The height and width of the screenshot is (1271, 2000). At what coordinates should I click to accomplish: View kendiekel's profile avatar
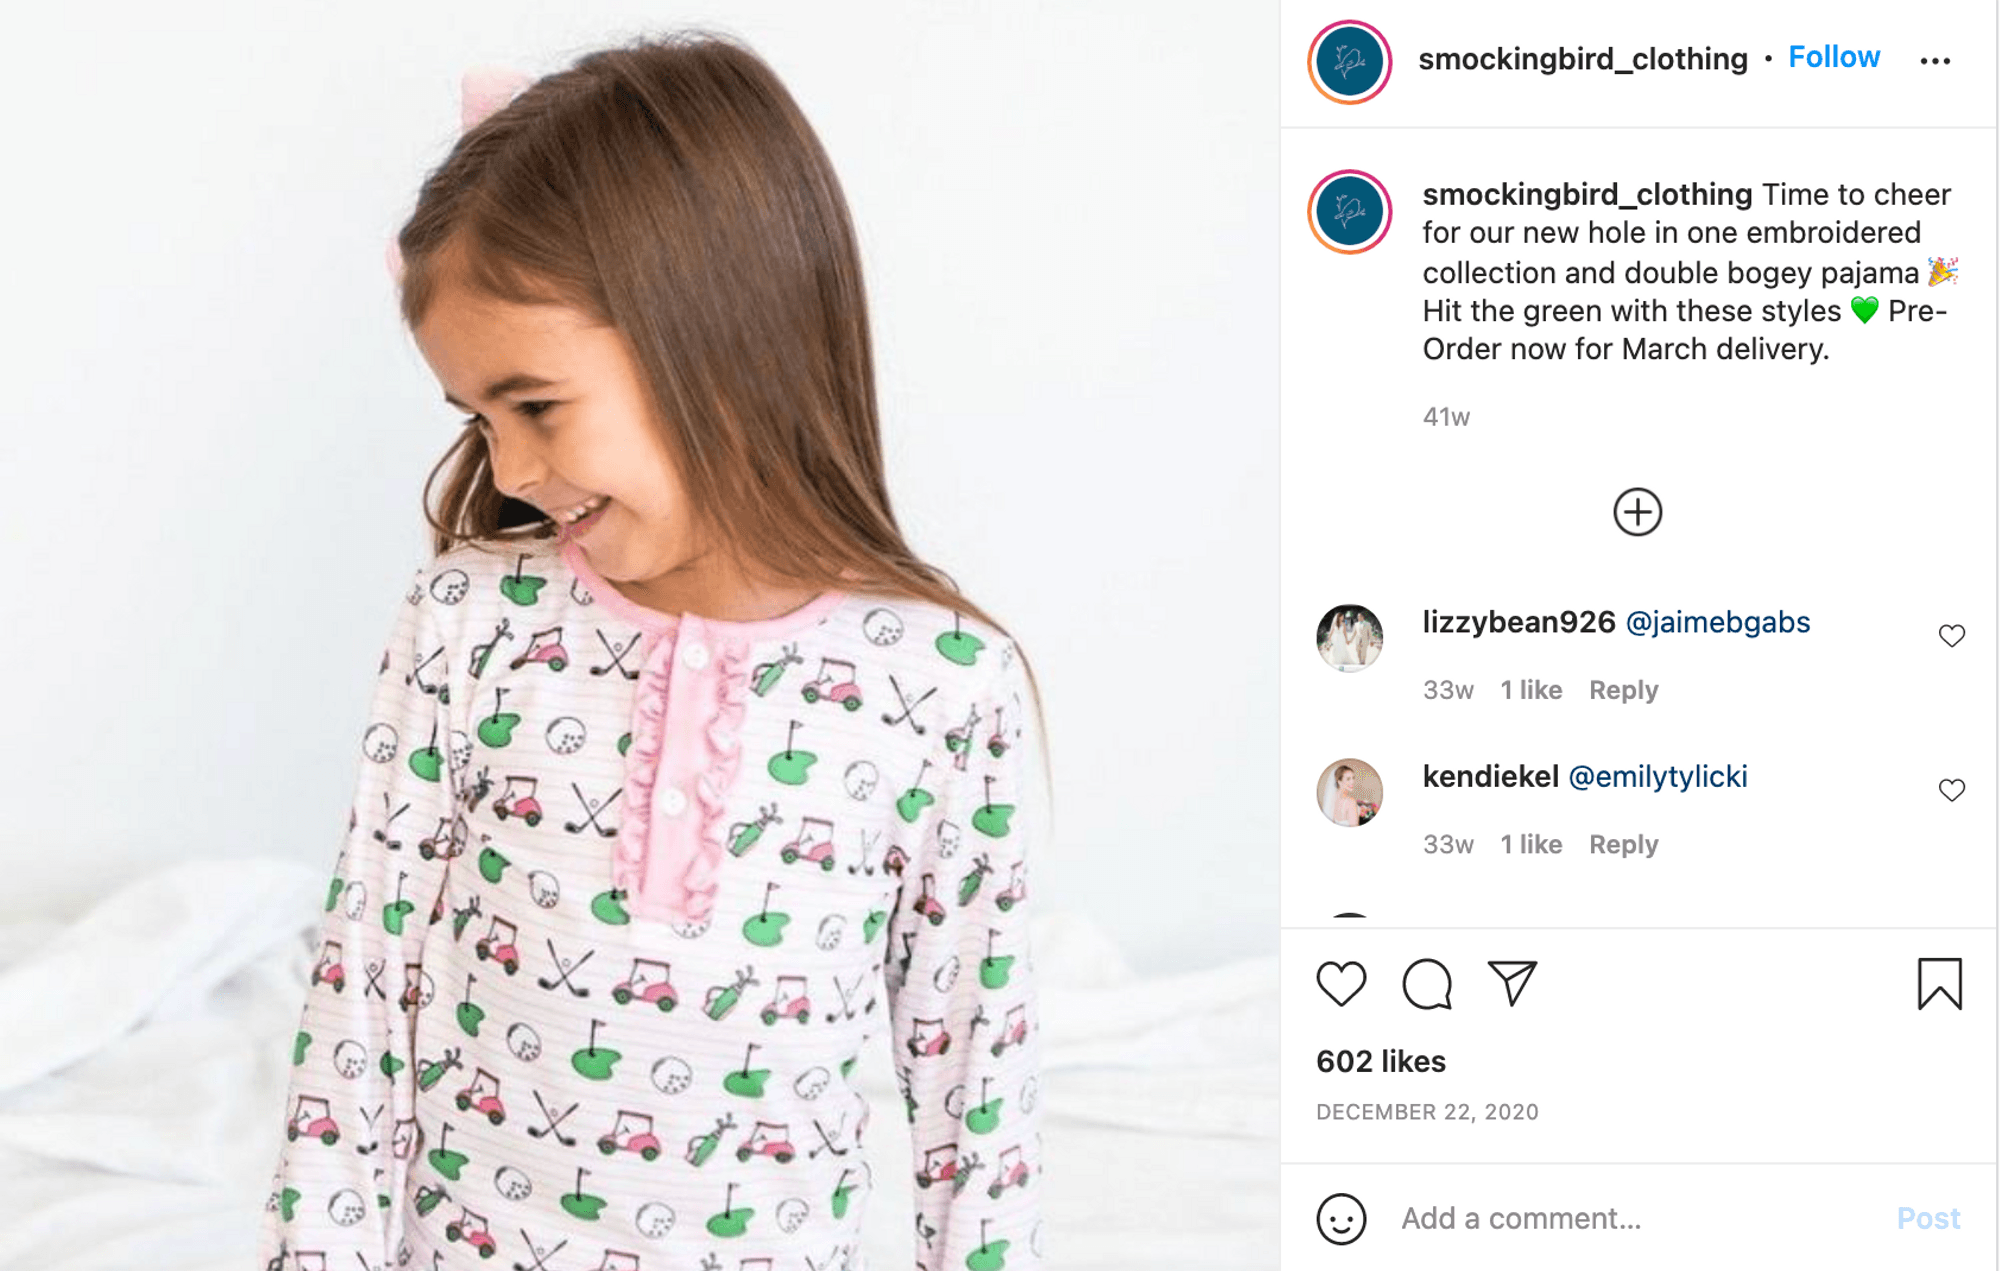tap(1350, 792)
